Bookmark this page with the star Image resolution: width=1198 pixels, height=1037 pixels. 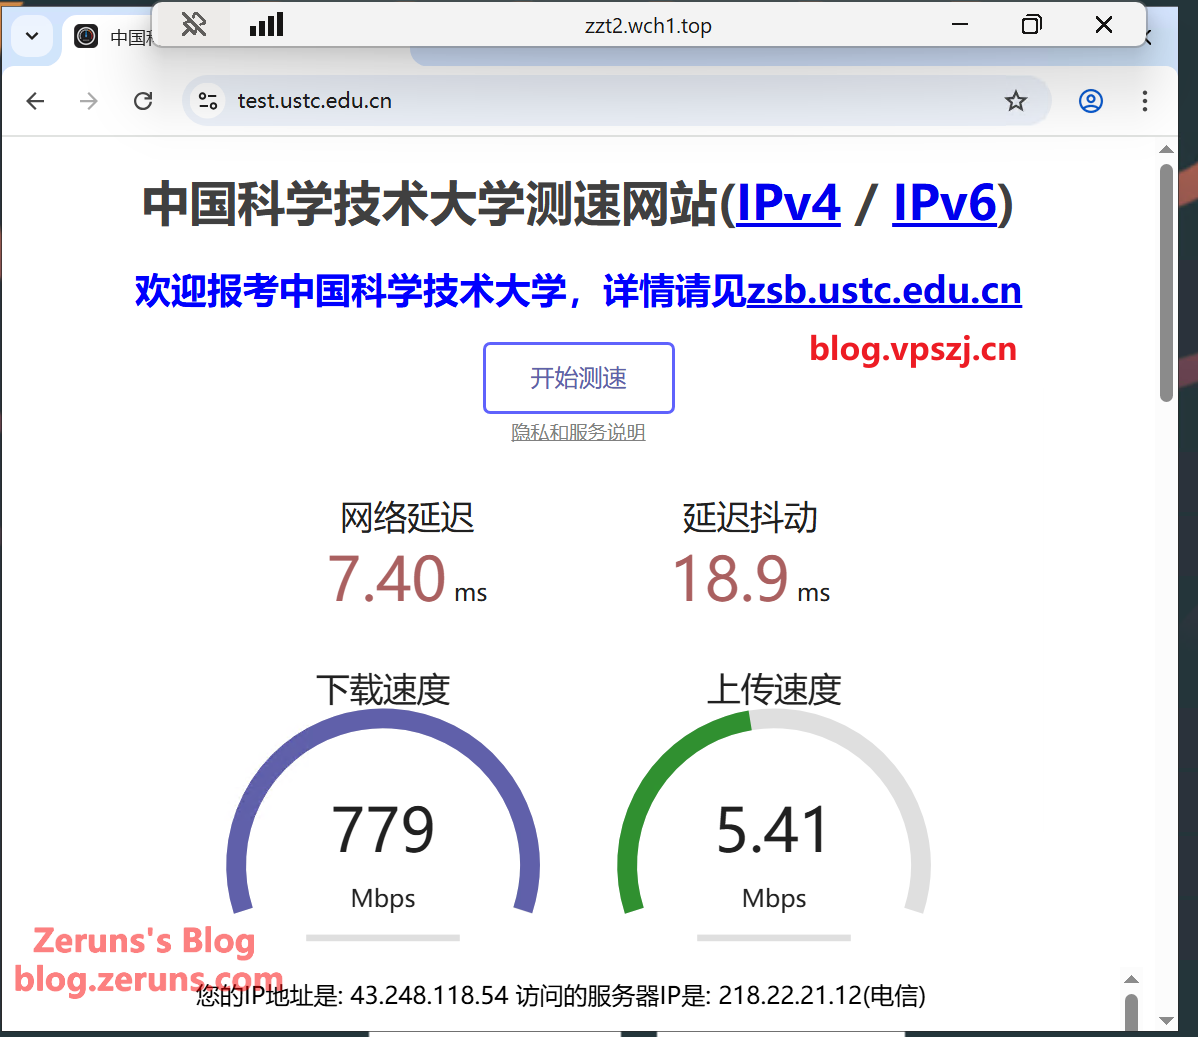[1016, 101]
